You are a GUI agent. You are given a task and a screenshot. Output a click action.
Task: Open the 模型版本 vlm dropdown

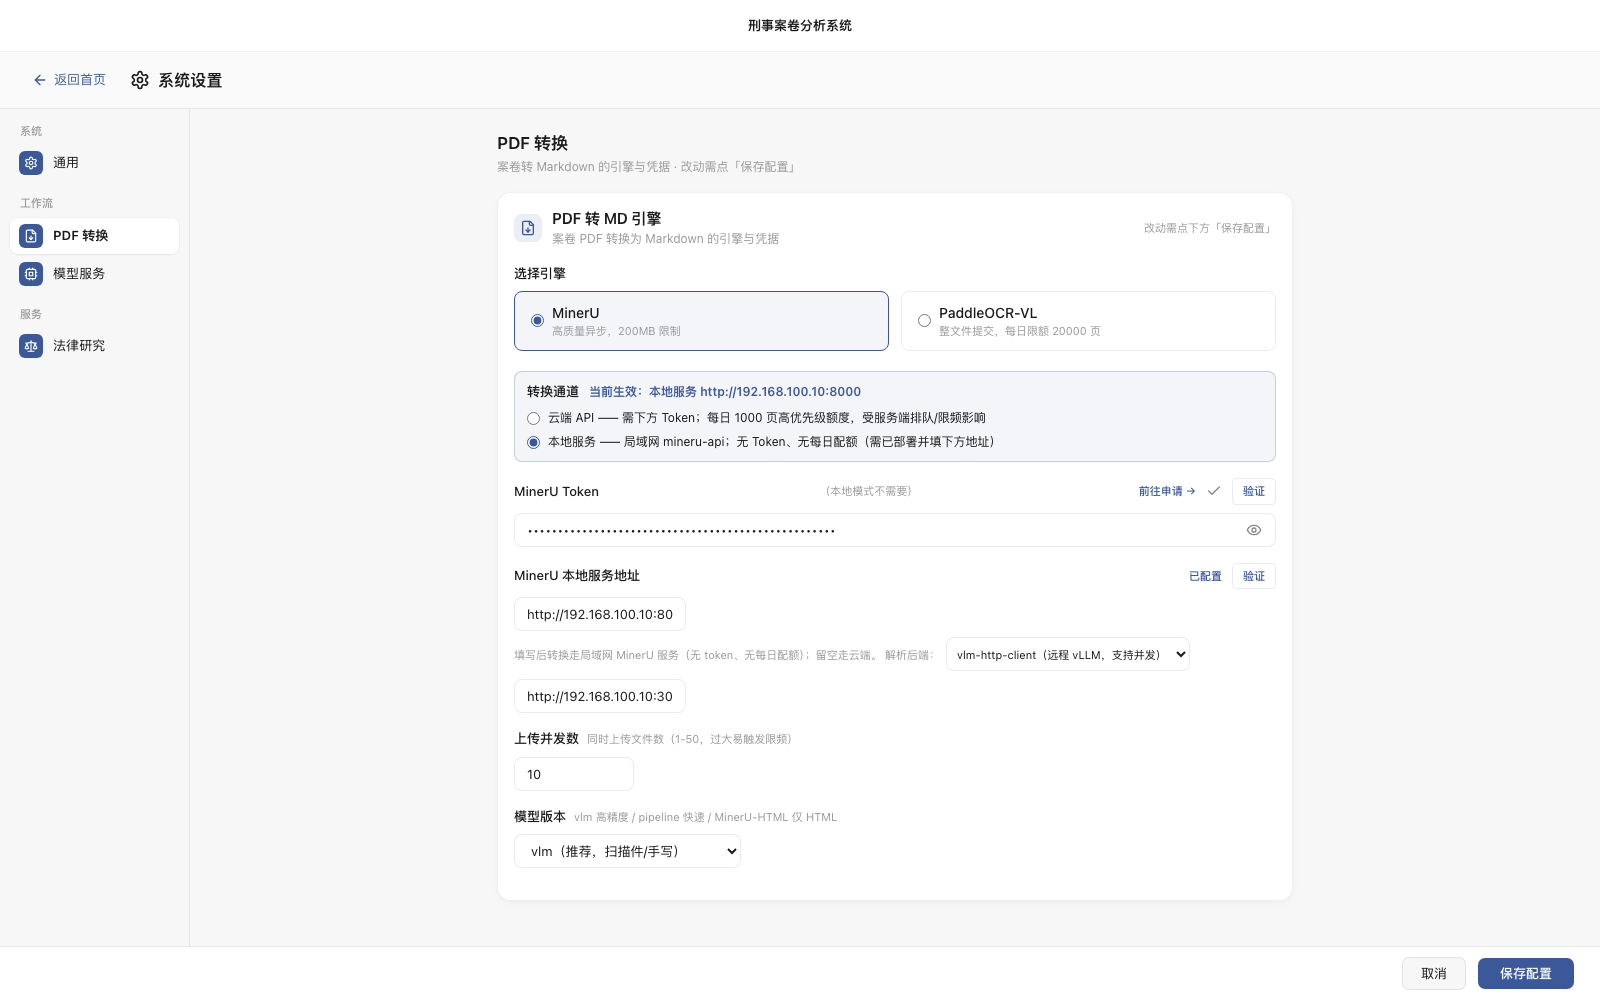click(628, 851)
